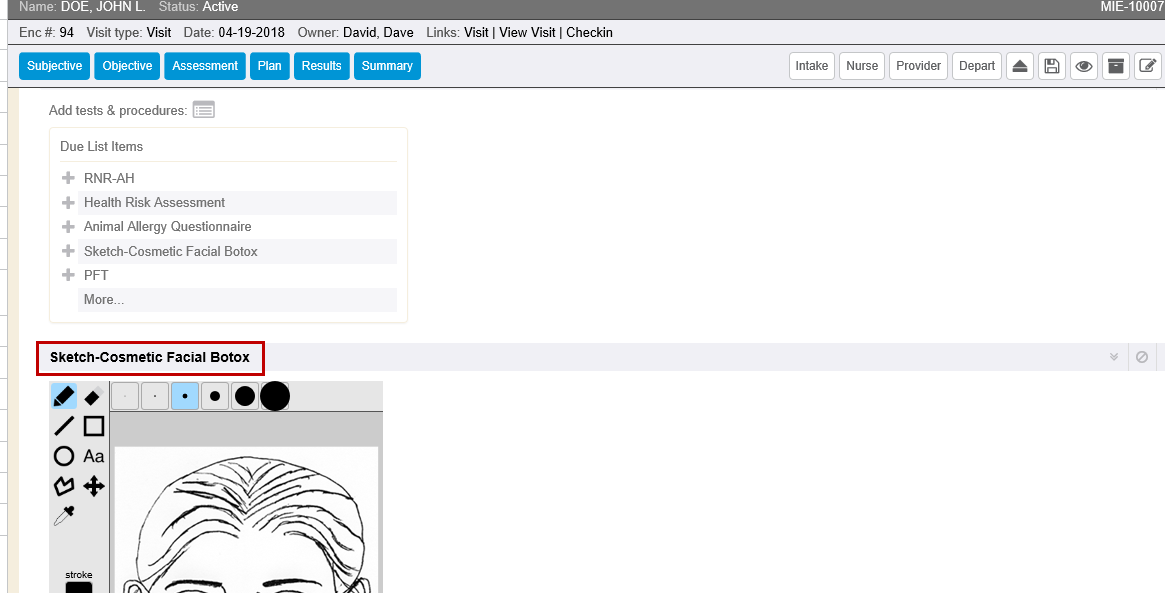Click the Provider button
This screenshot has height=593, width=1165.
(918, 66)
